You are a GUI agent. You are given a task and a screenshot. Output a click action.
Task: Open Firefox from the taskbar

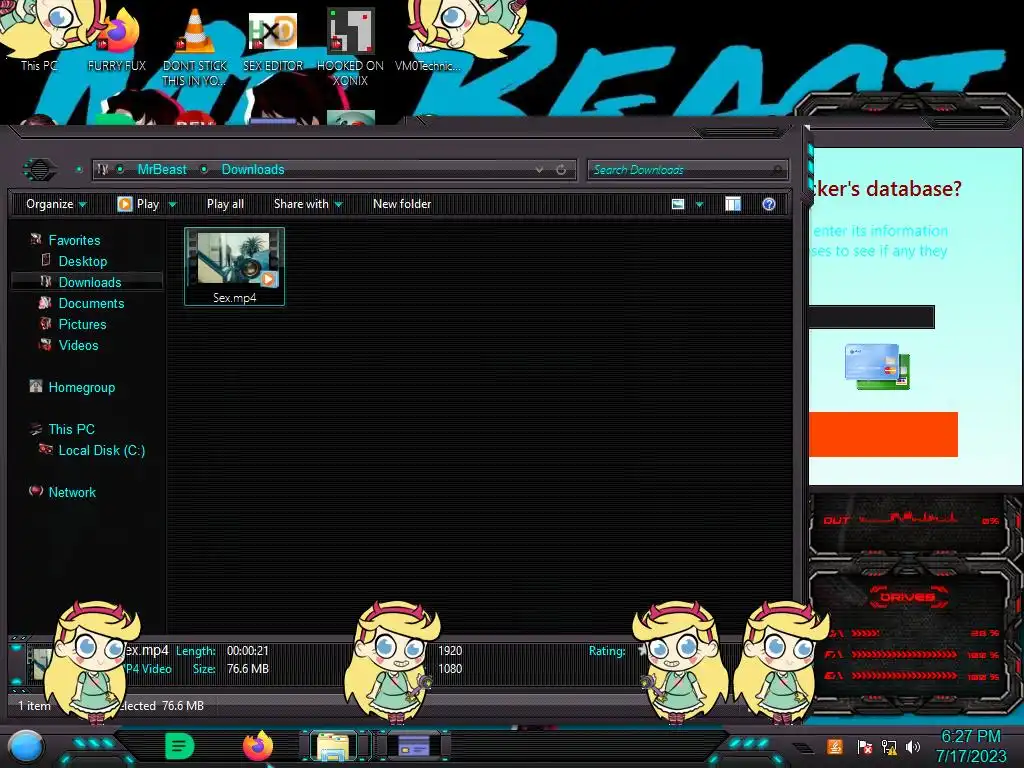click(x=258, y=746)
